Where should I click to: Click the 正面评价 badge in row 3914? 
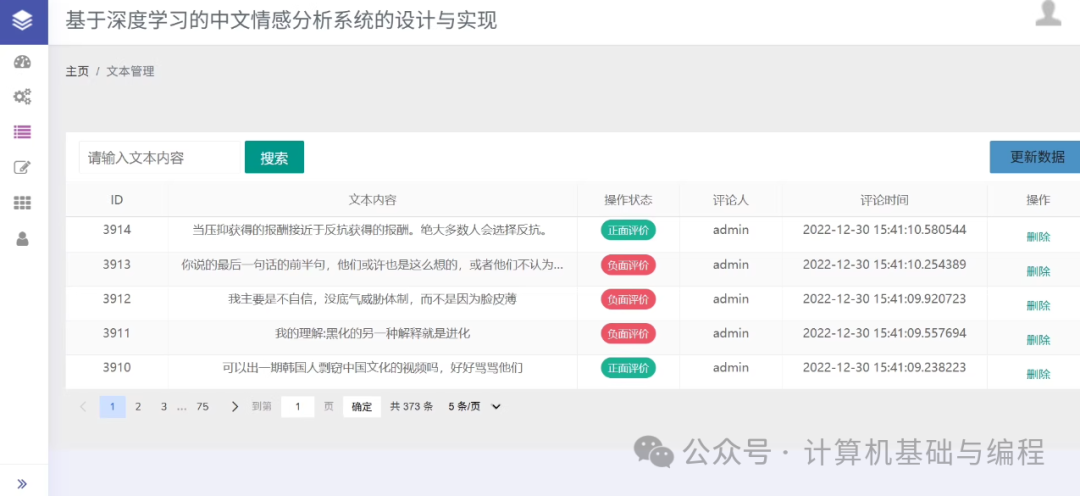(628, 230)
